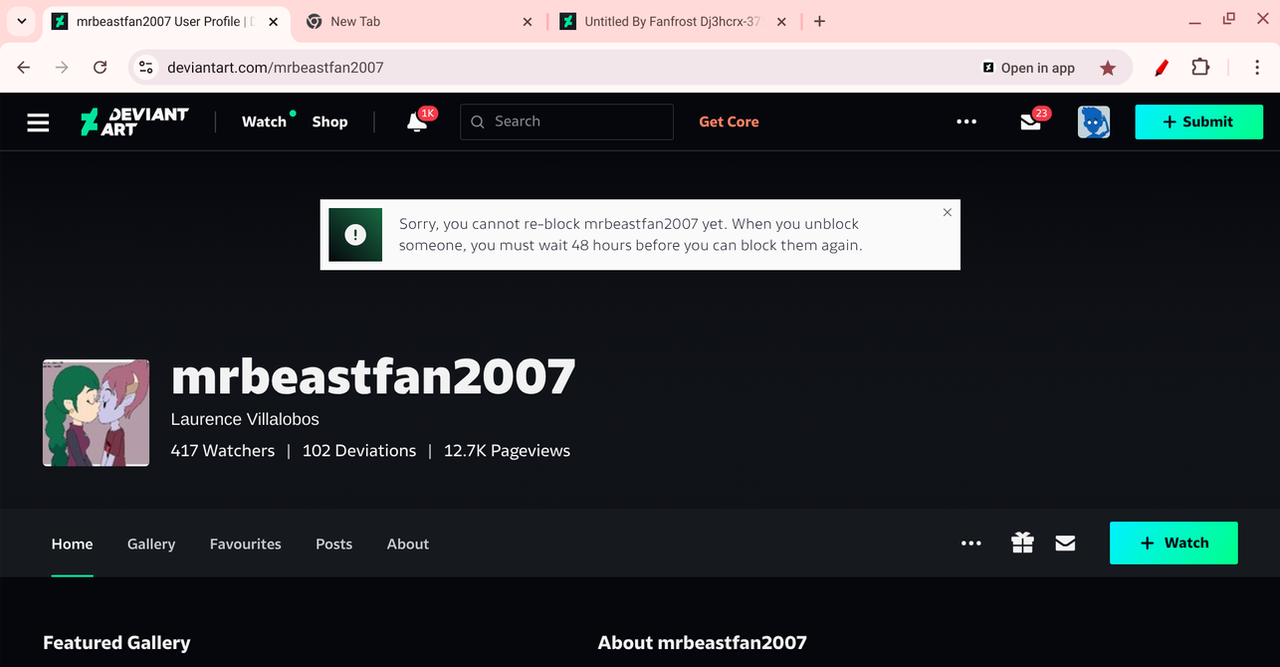Click the About mrbeastfan2007 heading
The height and width of the screenshot is (667, 1280).
702,643
